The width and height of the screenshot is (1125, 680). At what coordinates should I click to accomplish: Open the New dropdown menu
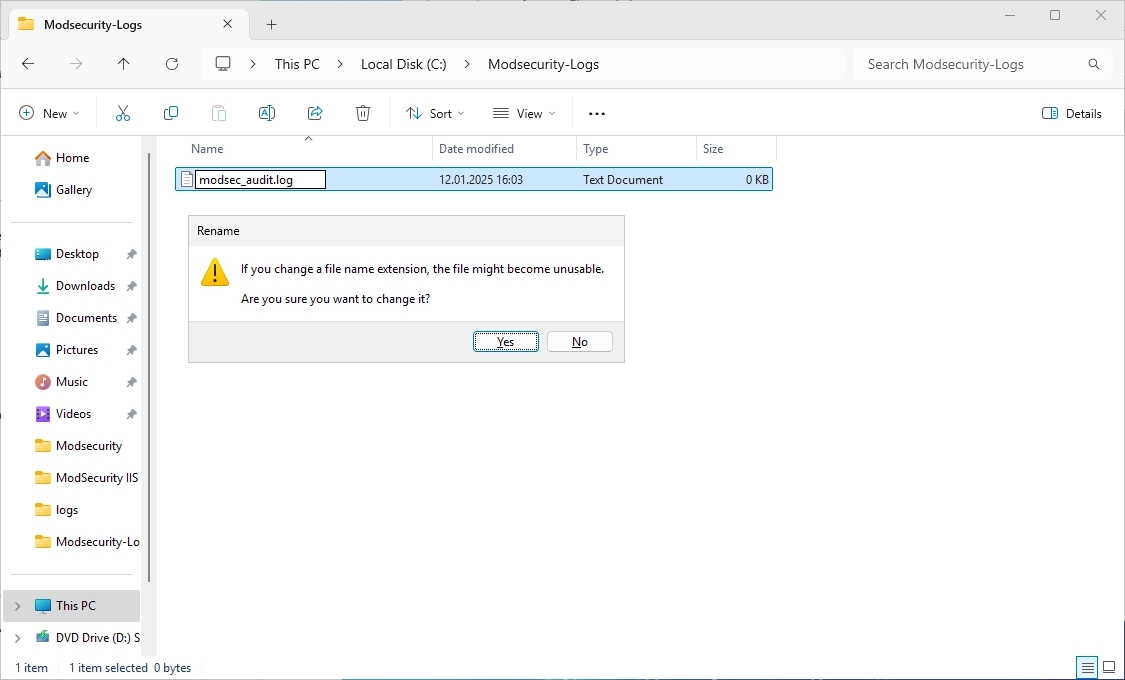[x=49, y=114]
